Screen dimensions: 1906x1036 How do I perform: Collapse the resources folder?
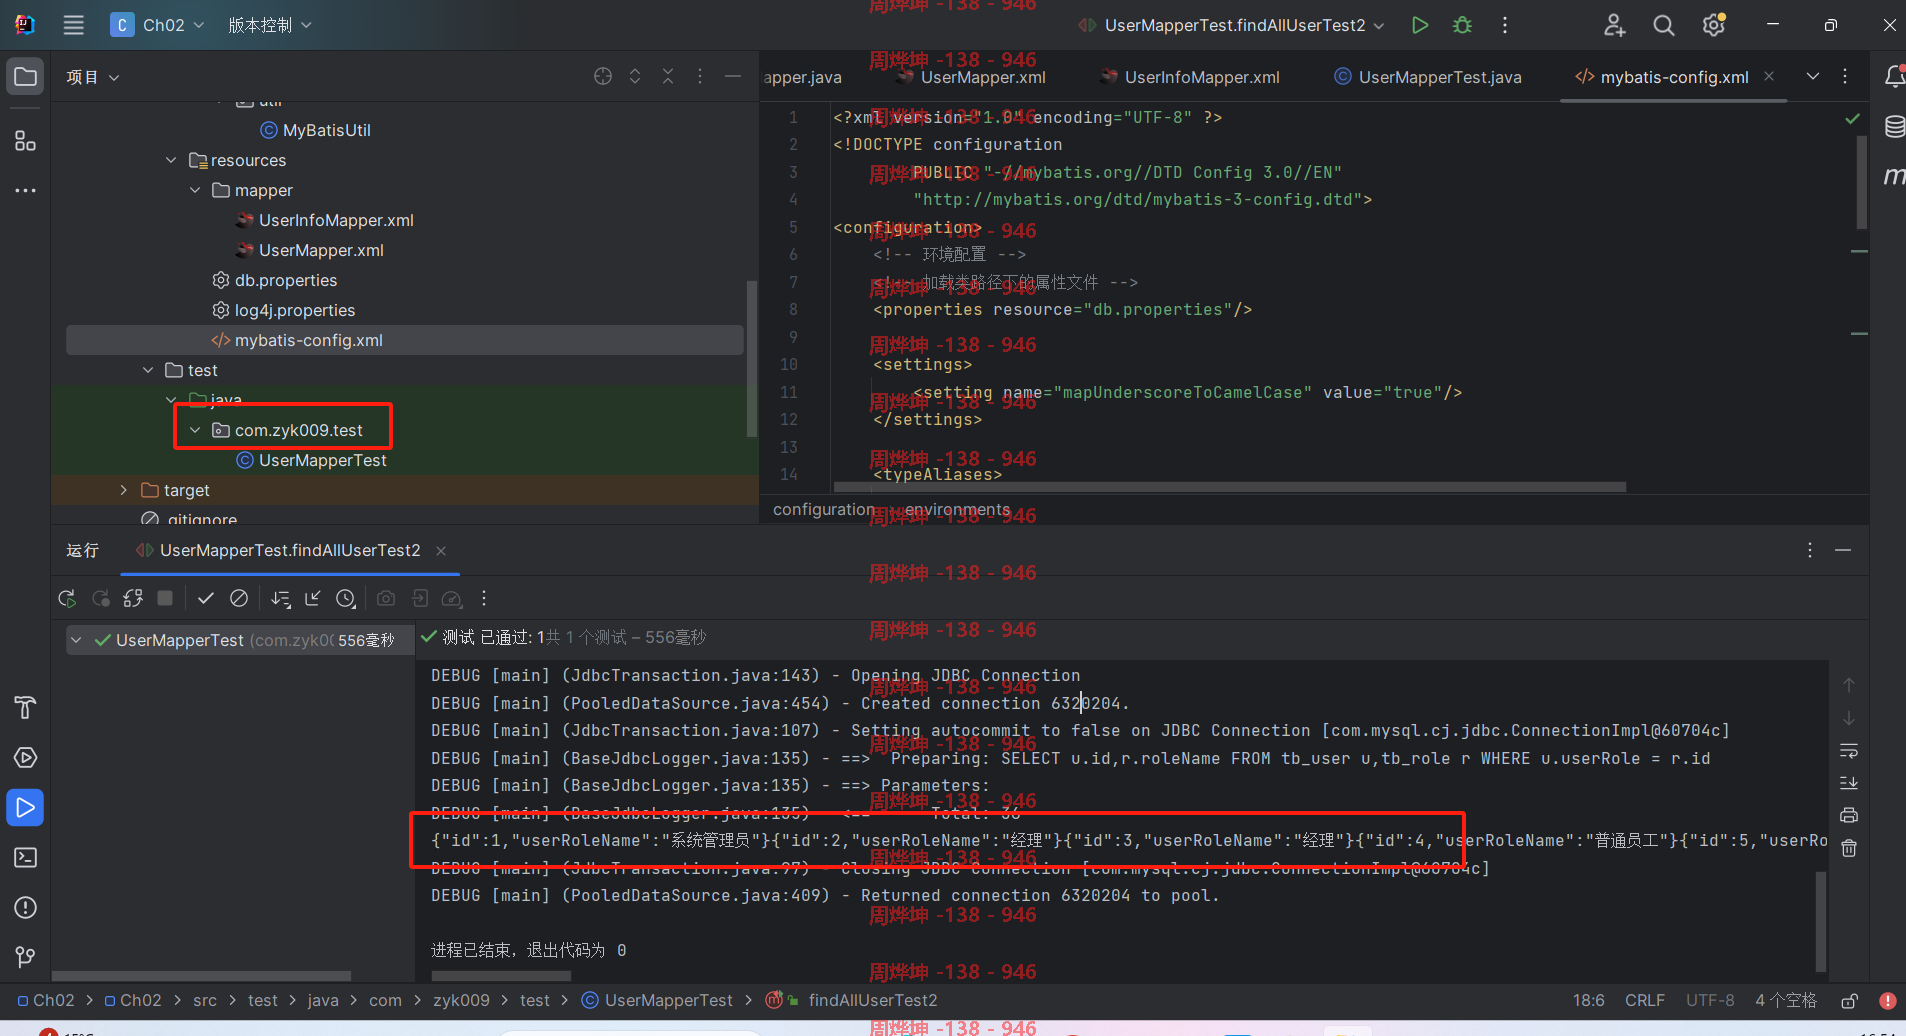171,160
